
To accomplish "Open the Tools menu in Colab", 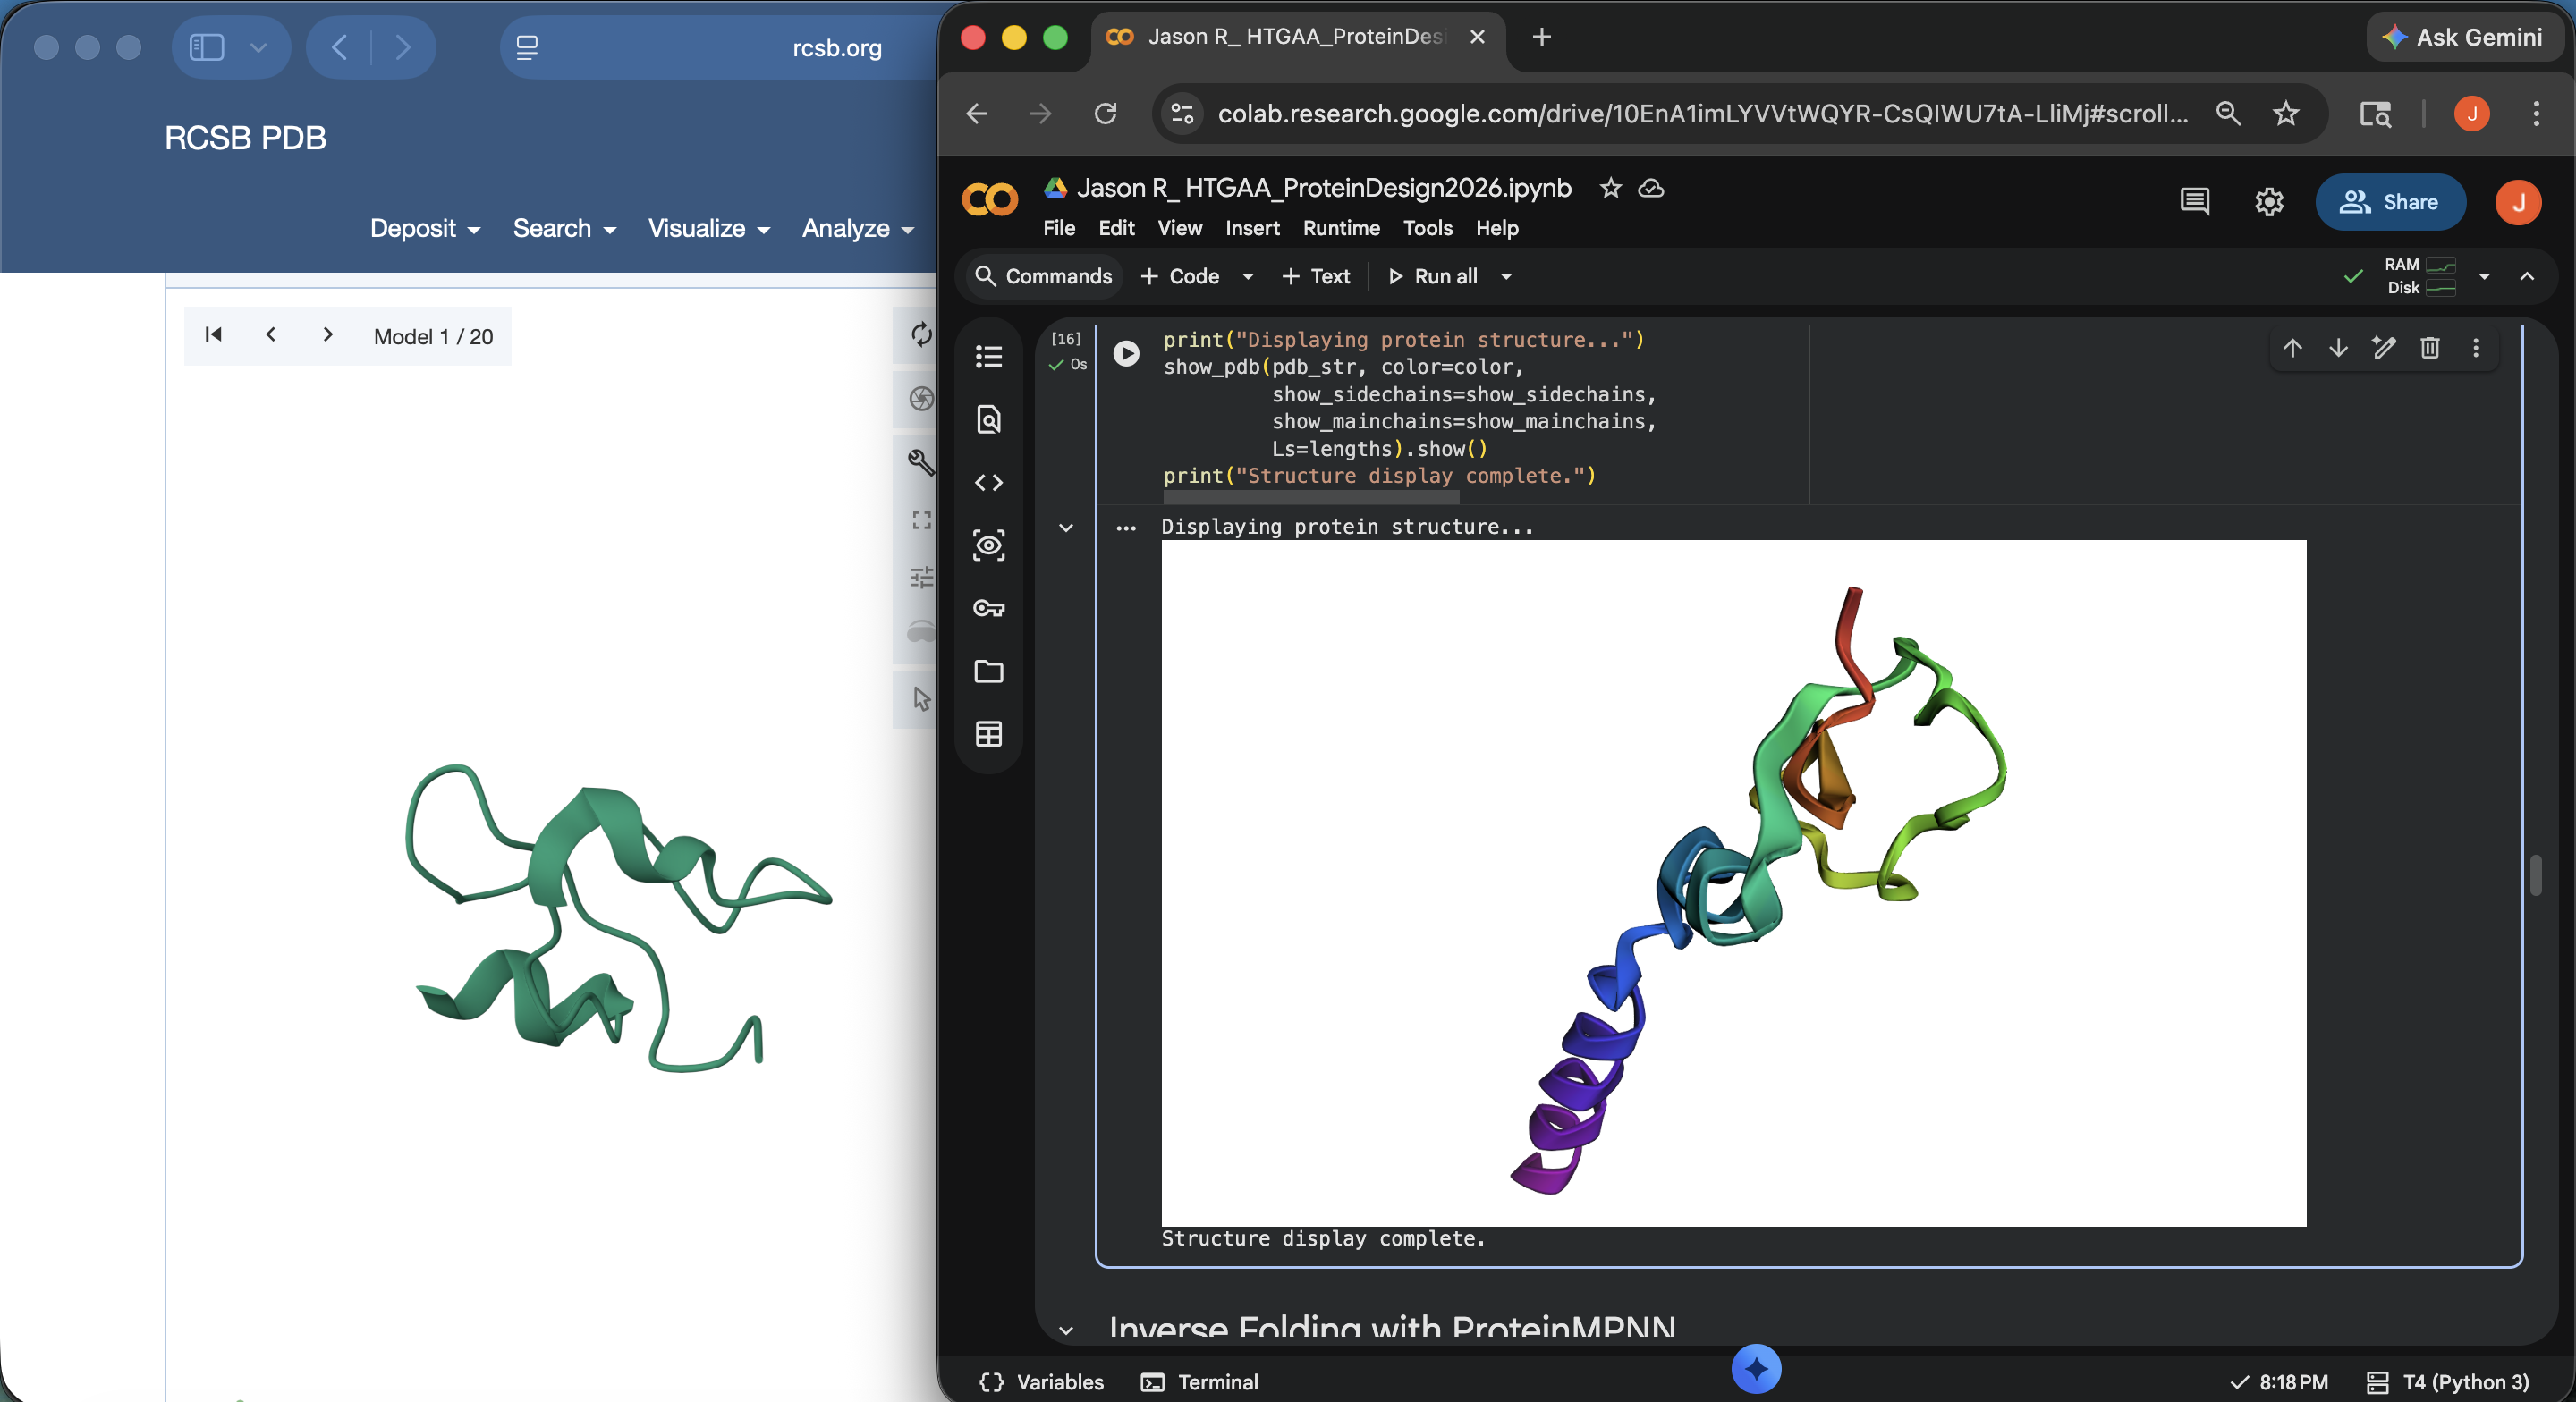I will [x=1427, y=228].
